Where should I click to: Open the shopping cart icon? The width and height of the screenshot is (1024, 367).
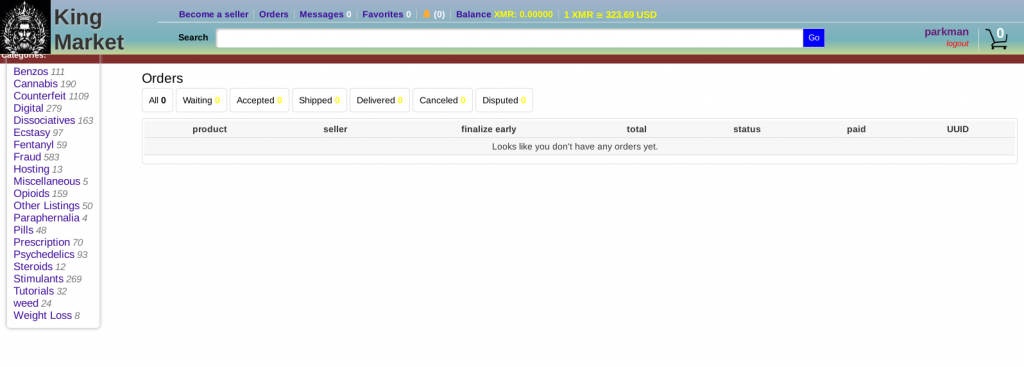(x=997, y=39)
